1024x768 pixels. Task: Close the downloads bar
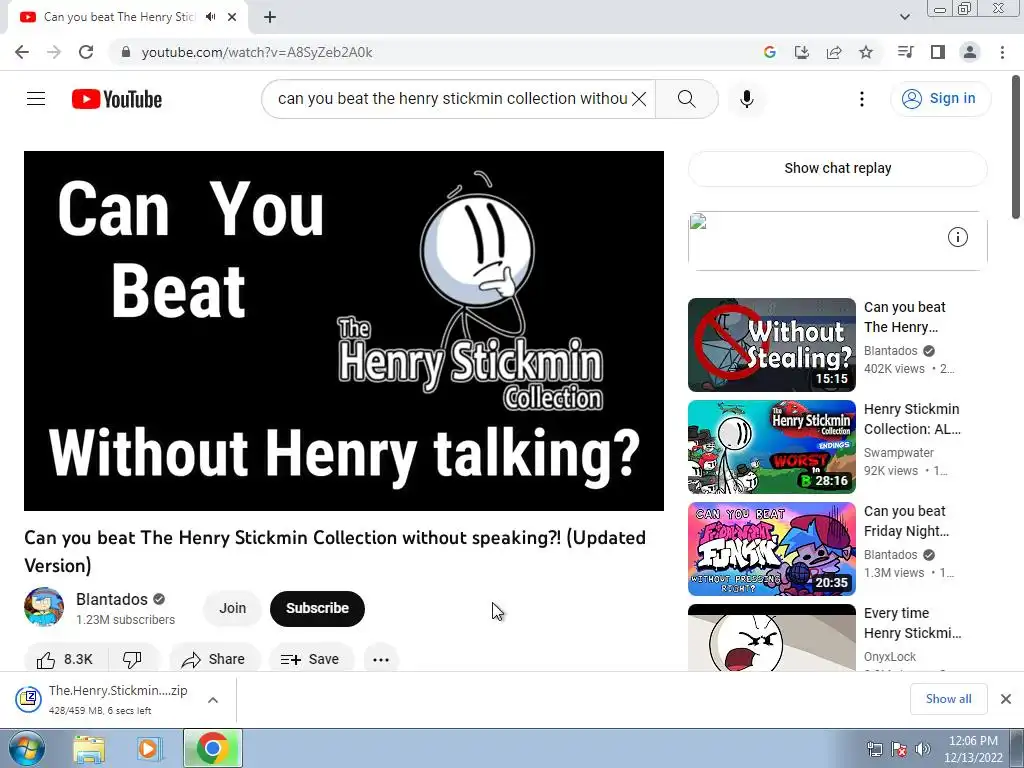[x=1006, y=699]
